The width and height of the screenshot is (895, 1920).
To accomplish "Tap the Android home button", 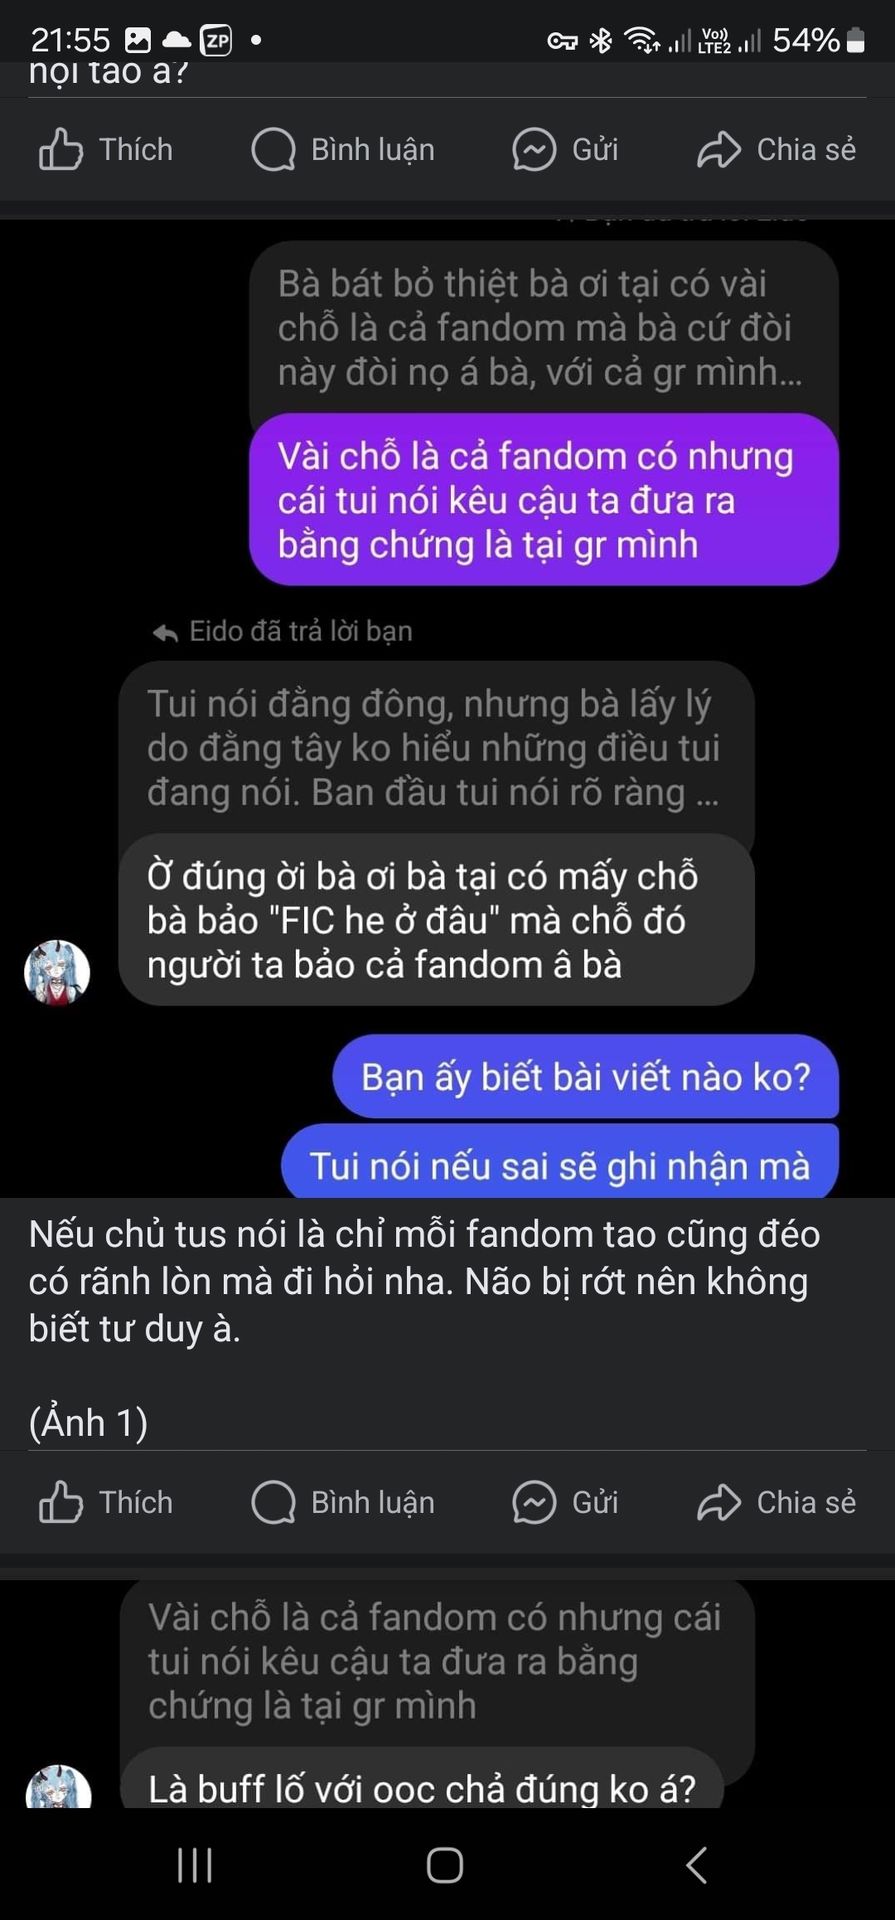I will (445, 1865).
